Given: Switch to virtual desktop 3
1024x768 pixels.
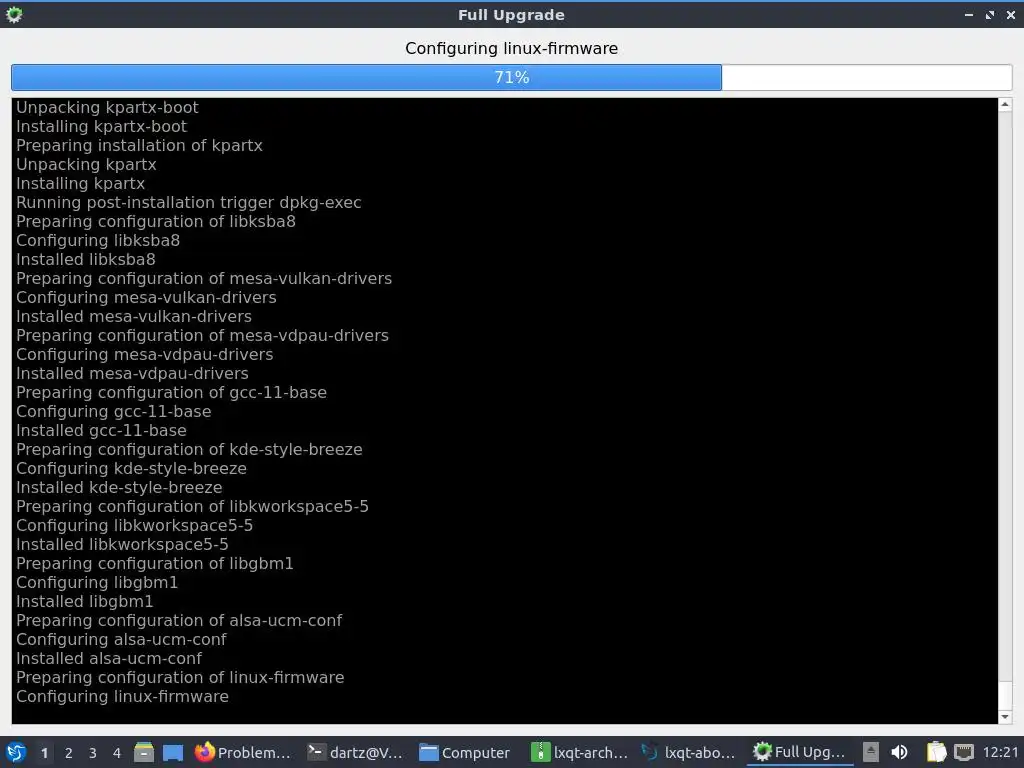Looking at the screenshot, I should pos(93,753).
